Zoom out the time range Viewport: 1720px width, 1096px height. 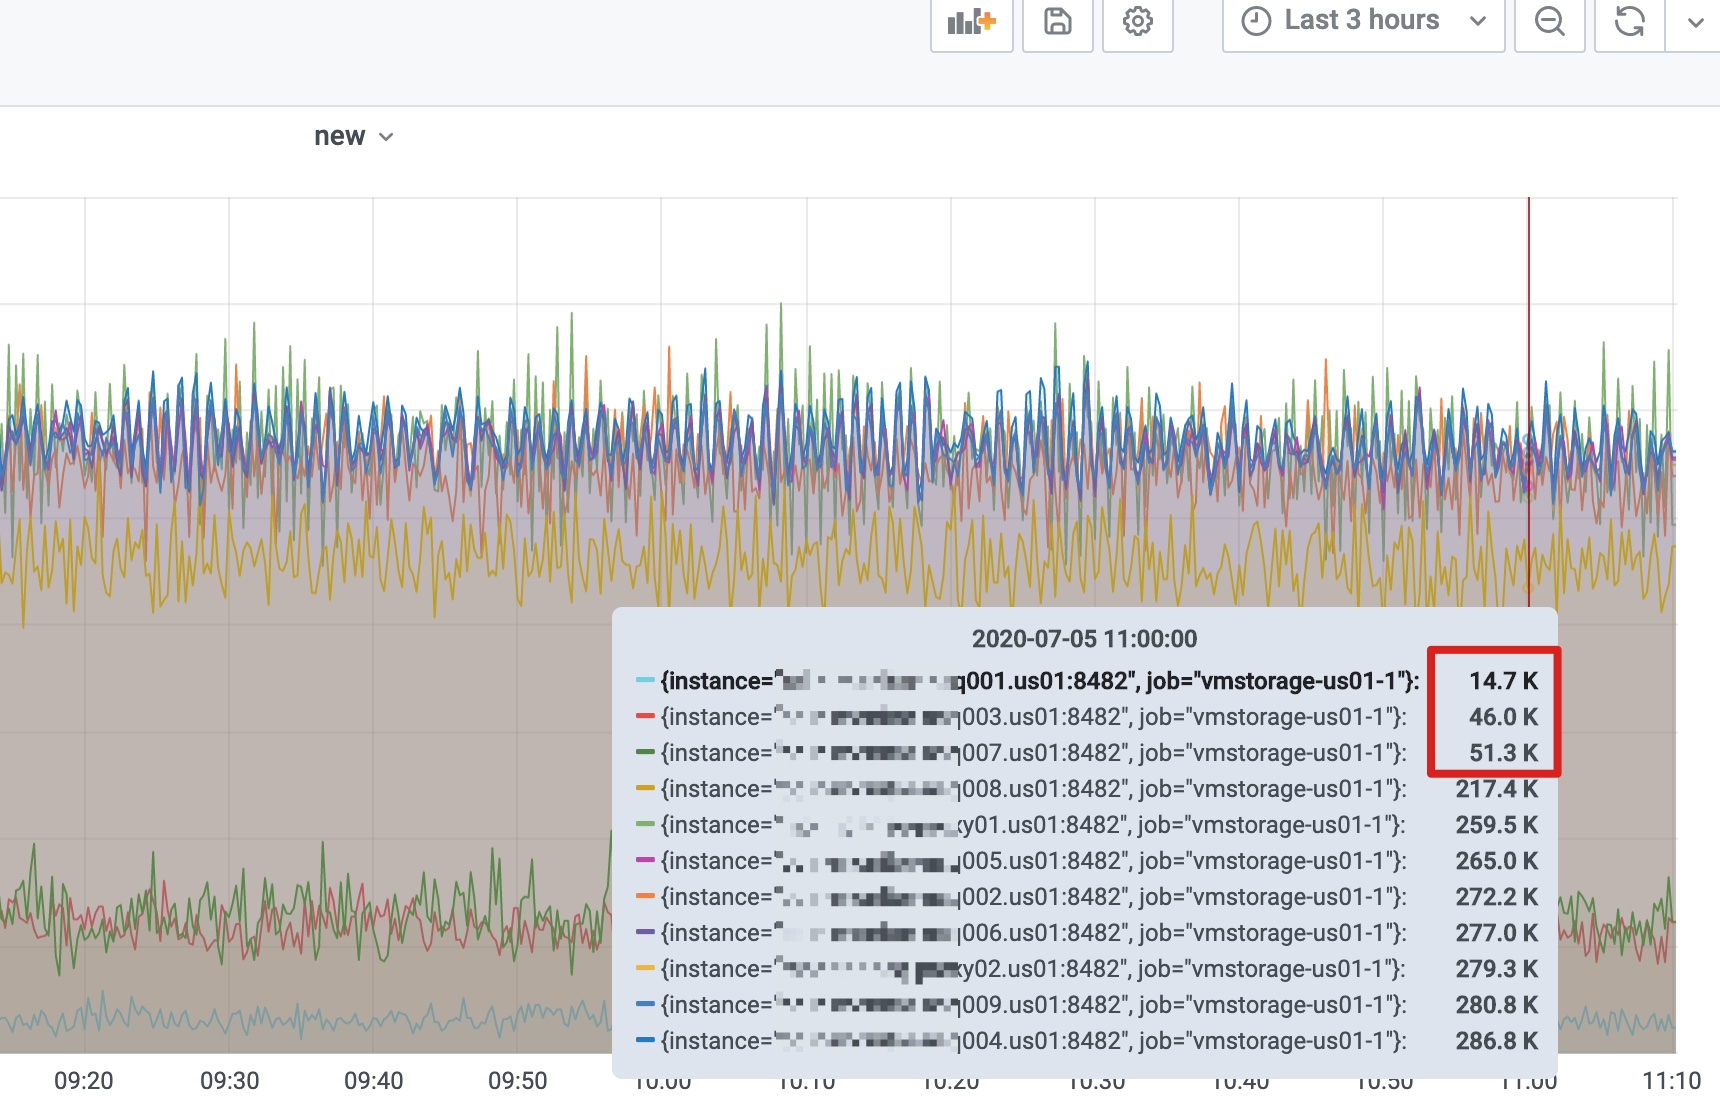click(1549, 21)
